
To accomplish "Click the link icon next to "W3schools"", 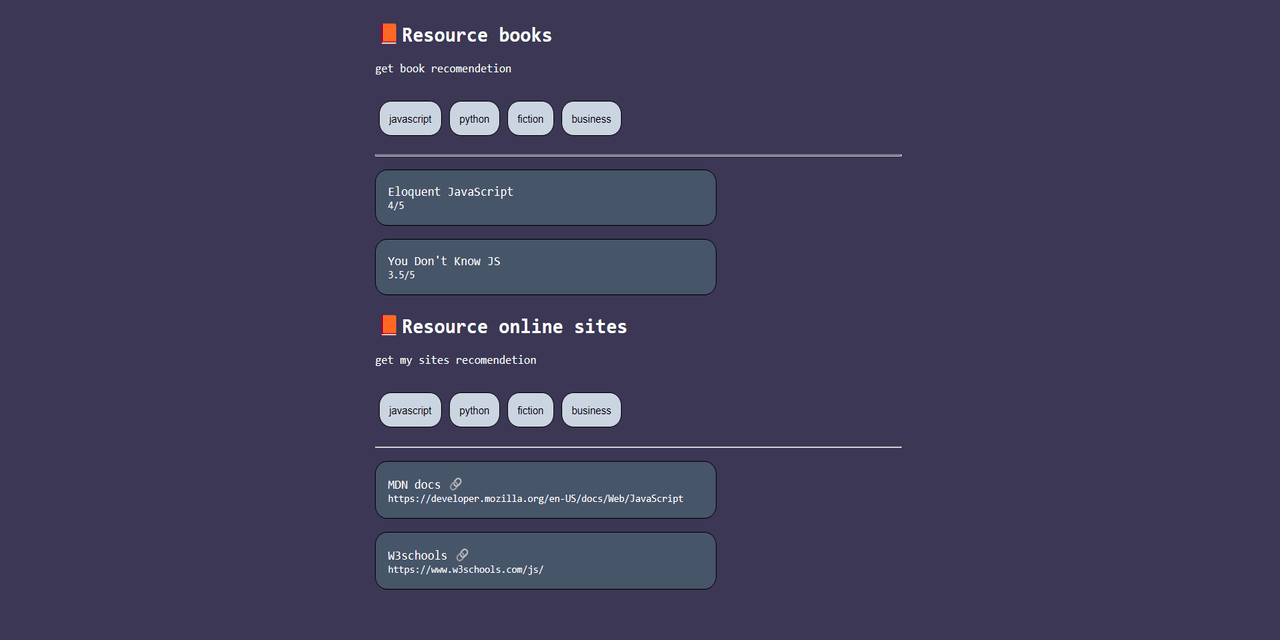I will (x=462, y=555).
